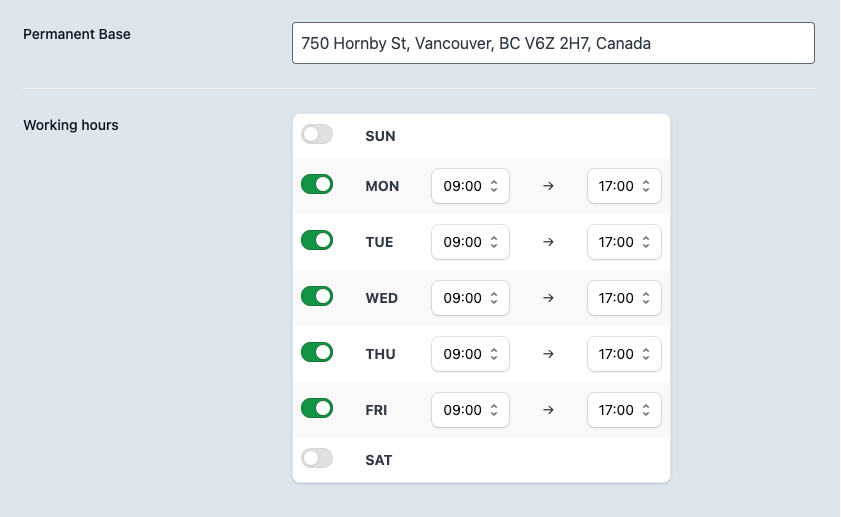
Task: Click the Permanent Base address field
Action: [x=553, y=44]
